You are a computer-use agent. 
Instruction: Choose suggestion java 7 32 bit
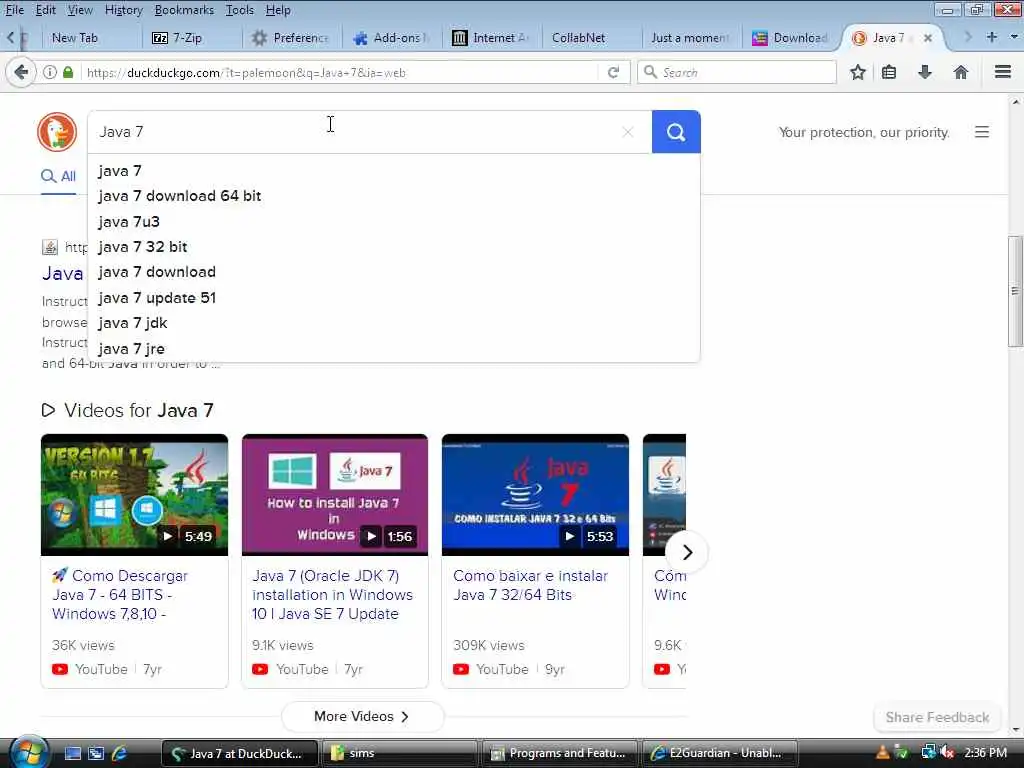394,247
